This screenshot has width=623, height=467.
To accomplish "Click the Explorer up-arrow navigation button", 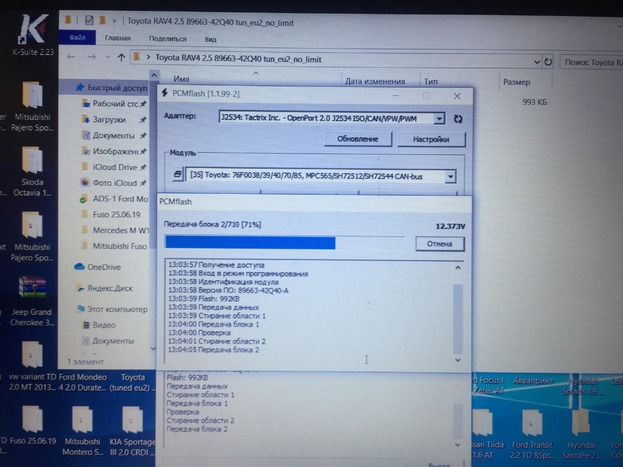I will point(121,57).
